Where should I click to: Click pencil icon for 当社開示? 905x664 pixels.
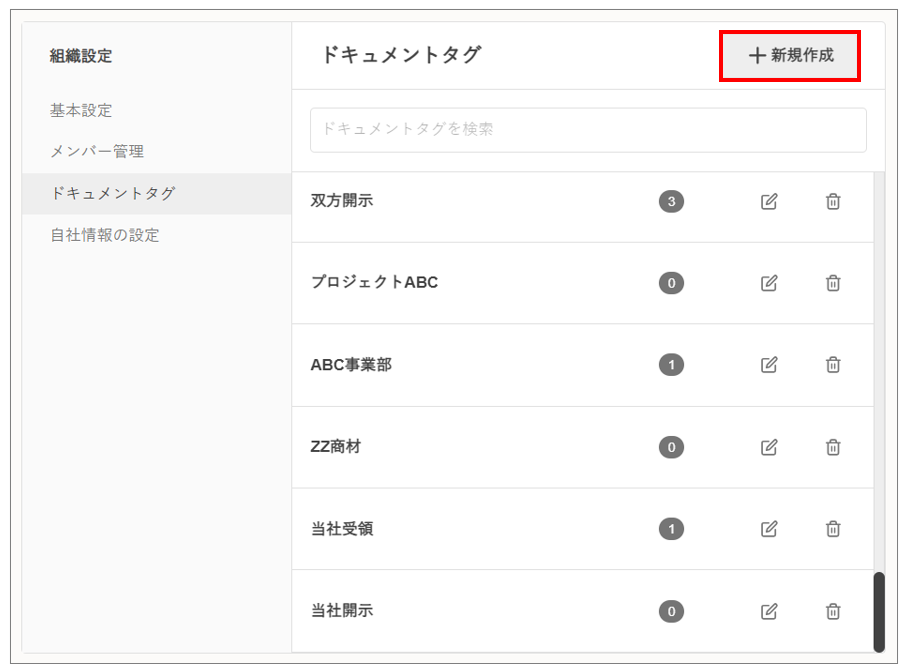click(x=769, y=611)
